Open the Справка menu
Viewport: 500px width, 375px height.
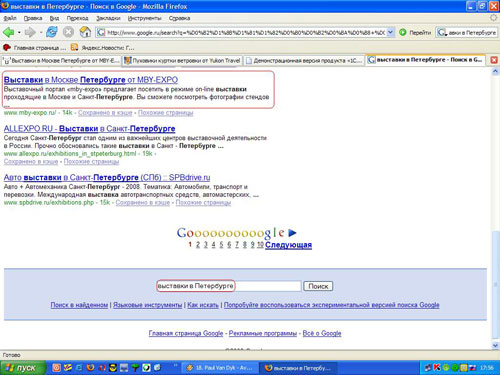click(179, 18)
